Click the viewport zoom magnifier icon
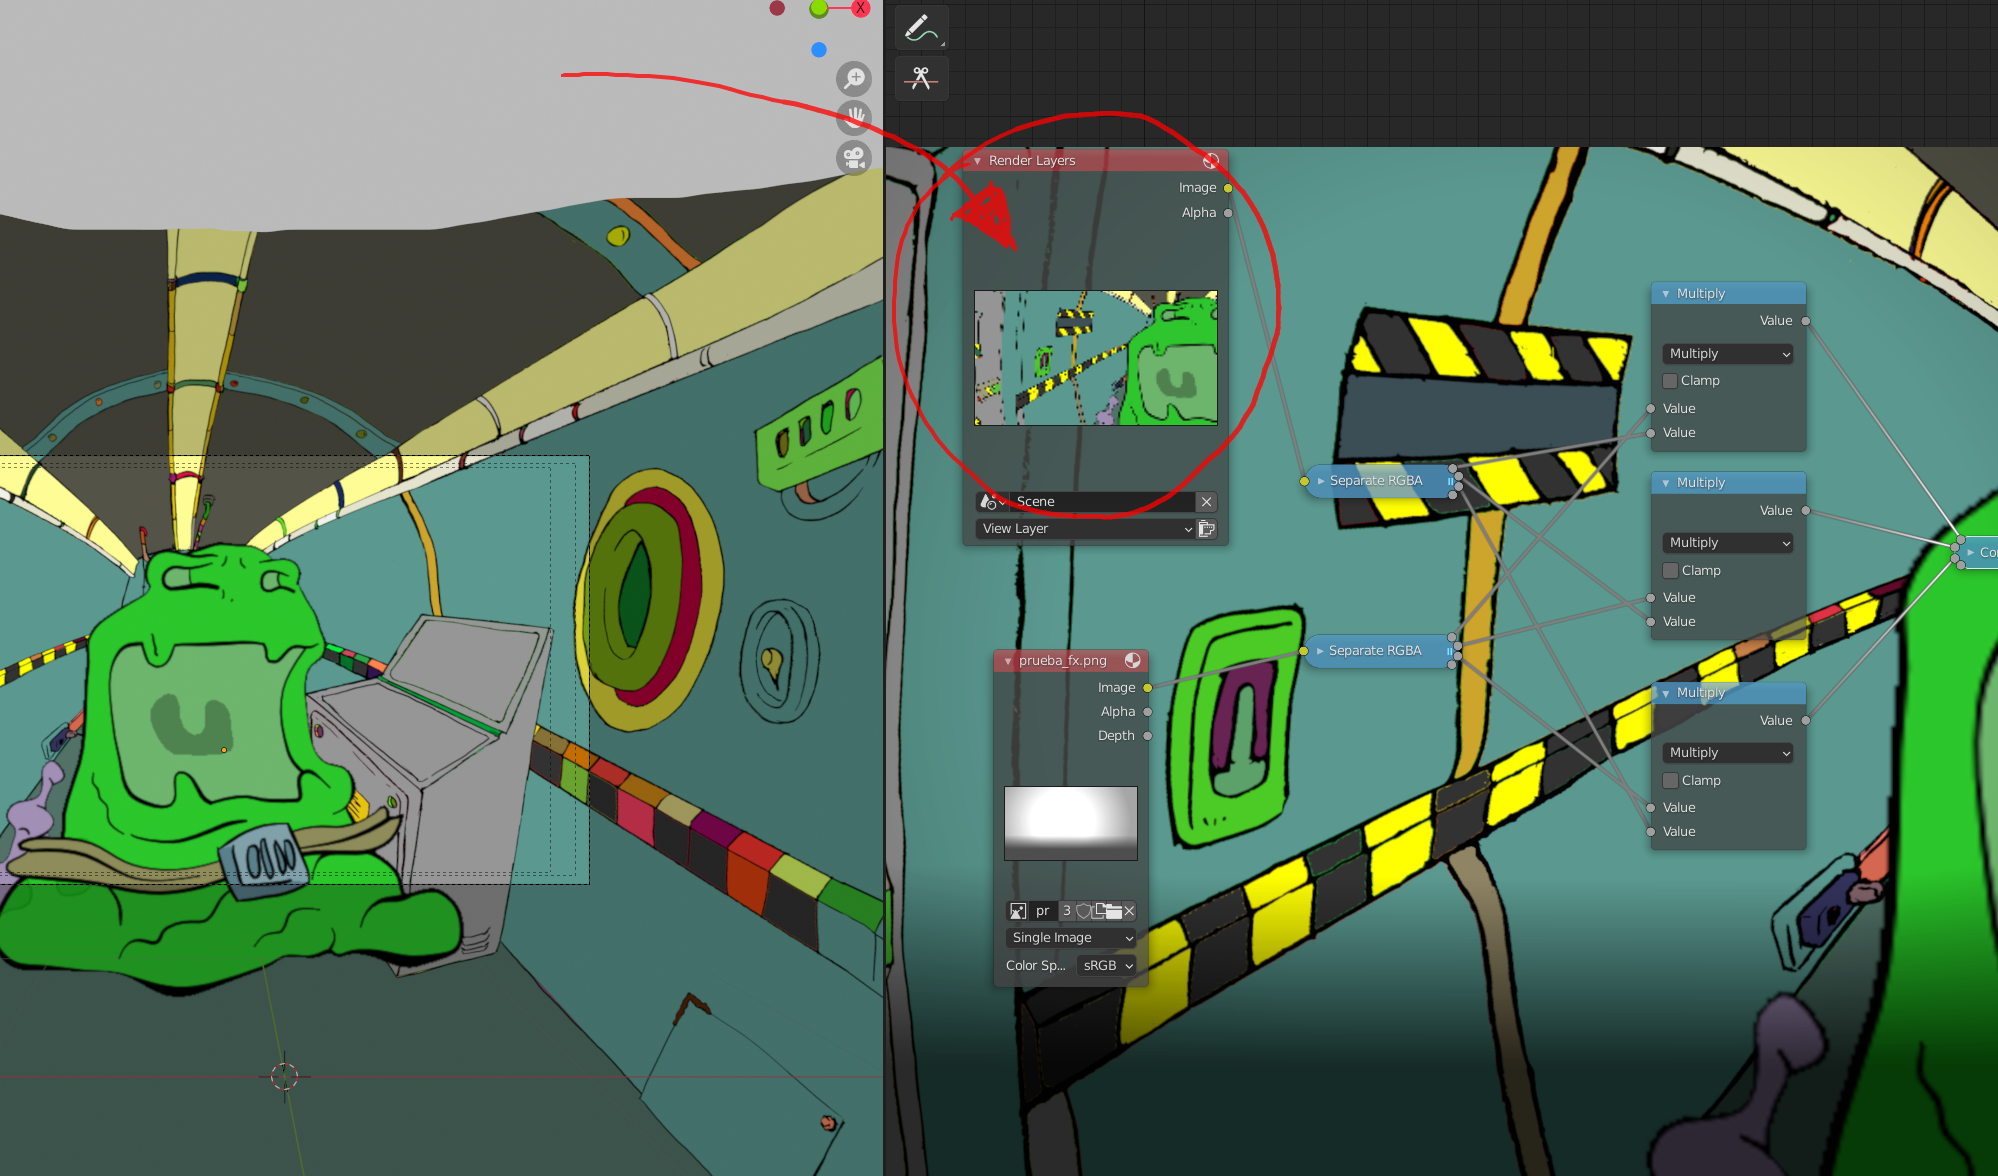1998x1176 pixels. pos(854,78)
